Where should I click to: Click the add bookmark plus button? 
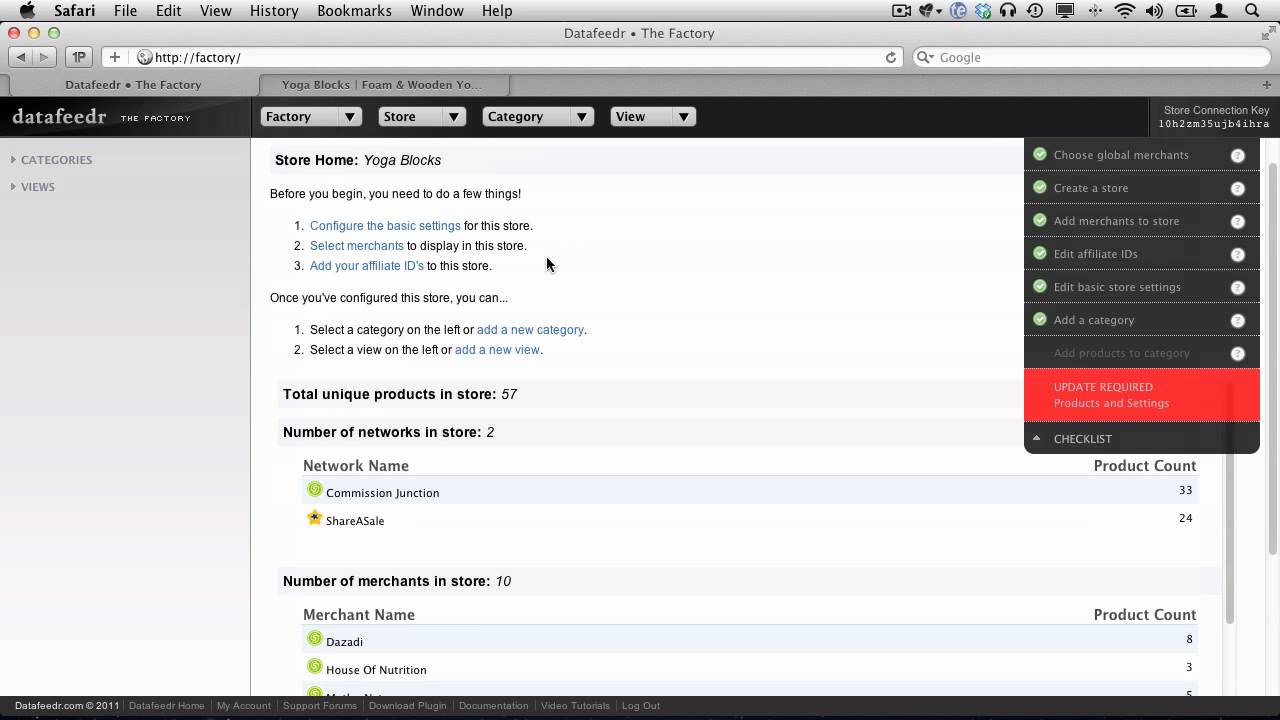pos(114,57)
